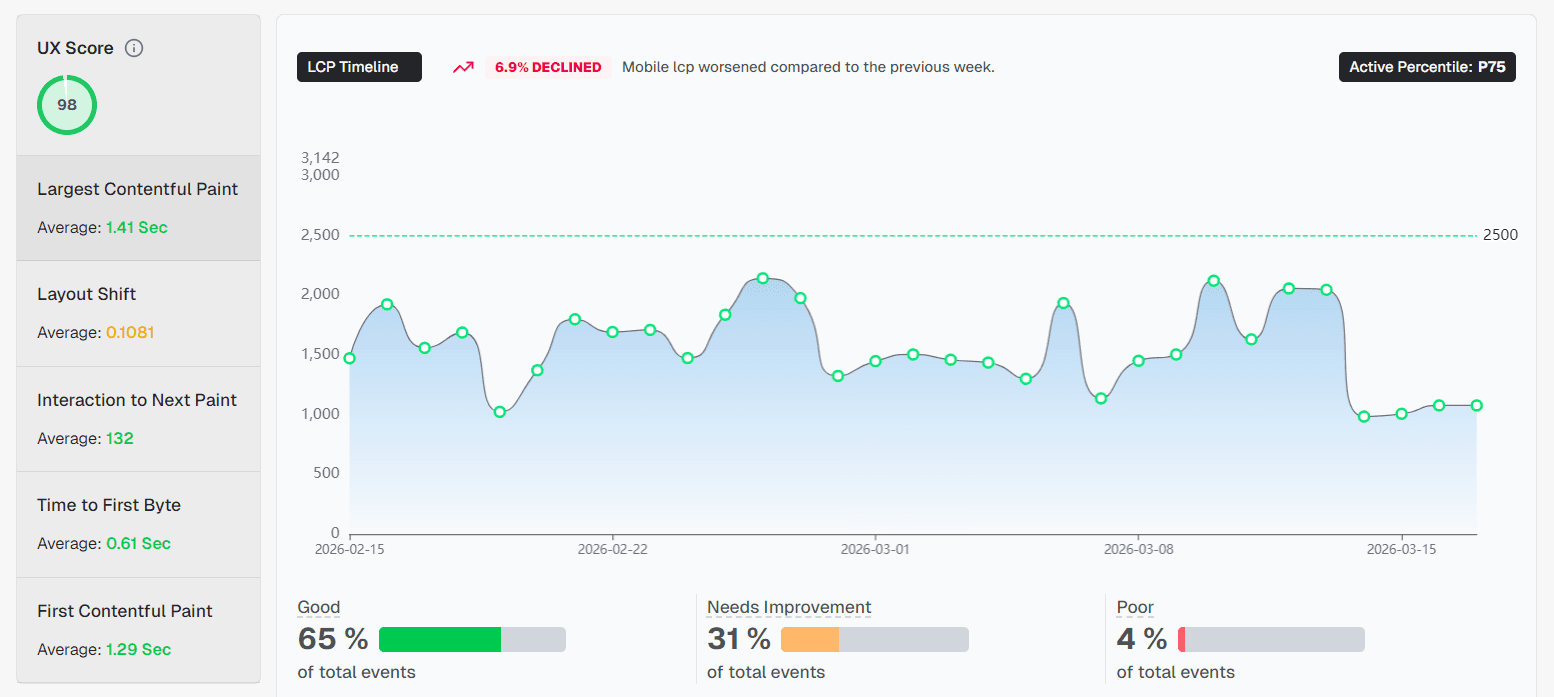
Task: Click the 6.9% DECLINED label
Action: [548, 67]
